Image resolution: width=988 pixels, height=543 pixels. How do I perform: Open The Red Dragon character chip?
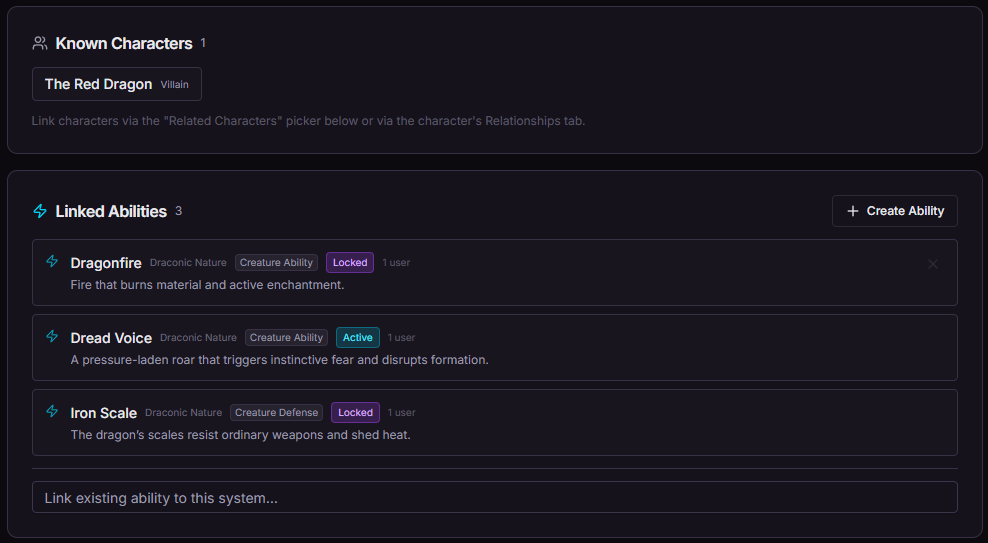(117, 84)
